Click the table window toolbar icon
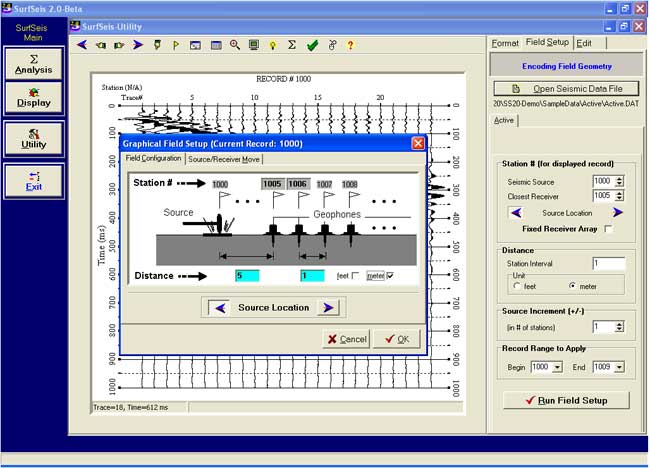The height and width of the screenshot is (468, 650). [x=216, y=45]
